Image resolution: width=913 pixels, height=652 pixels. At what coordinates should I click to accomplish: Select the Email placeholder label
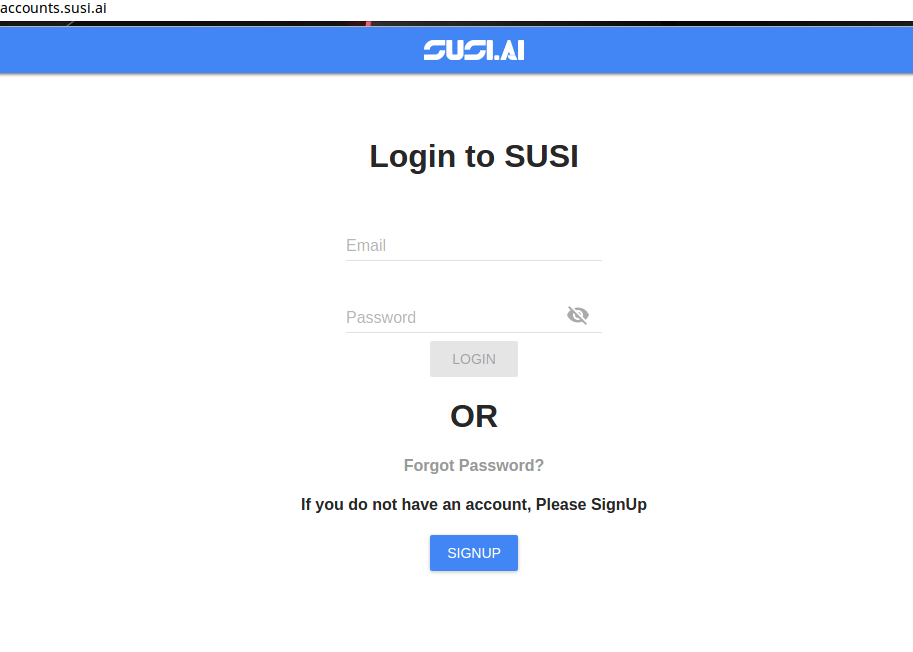(x=366, y=246)
